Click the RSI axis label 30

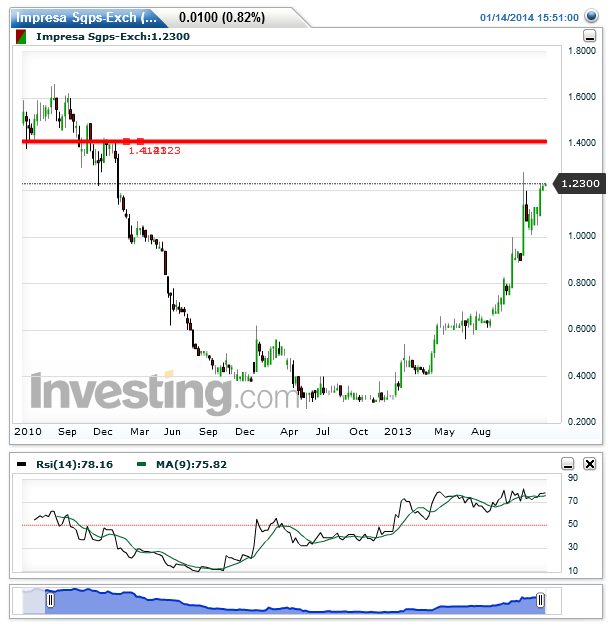[x=573, y=547]
